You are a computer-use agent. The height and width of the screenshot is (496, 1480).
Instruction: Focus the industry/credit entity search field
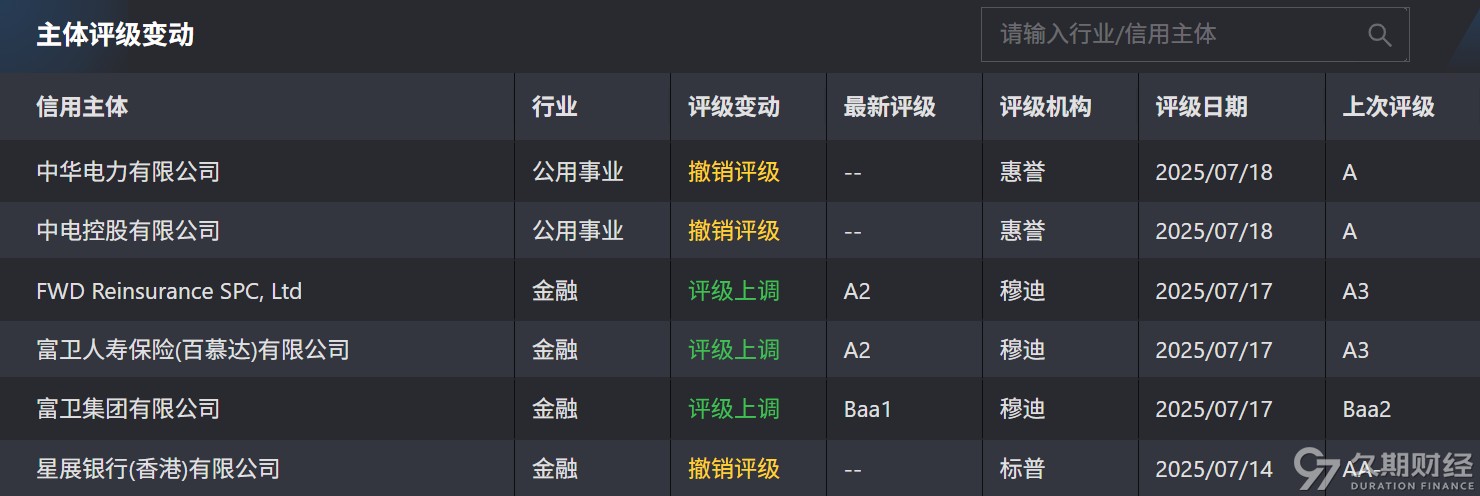pos(1194,35)
